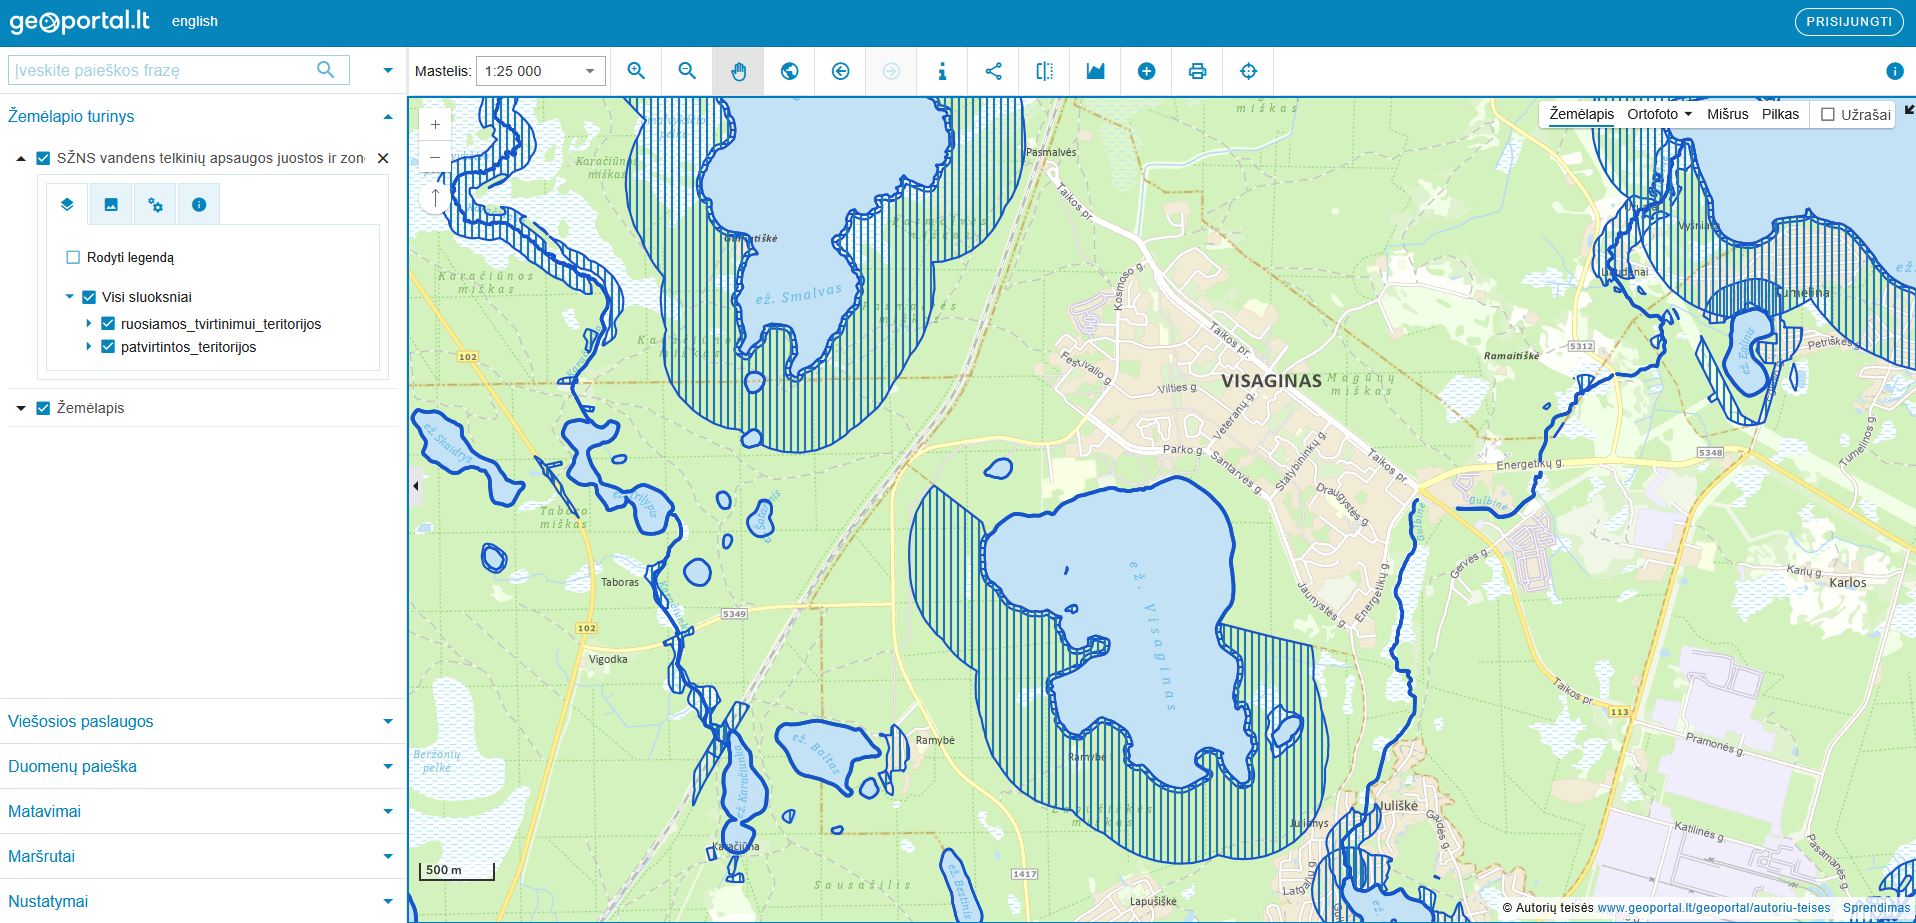Toggle the Užrašai labels checkbox

[x=1828, y=115]
